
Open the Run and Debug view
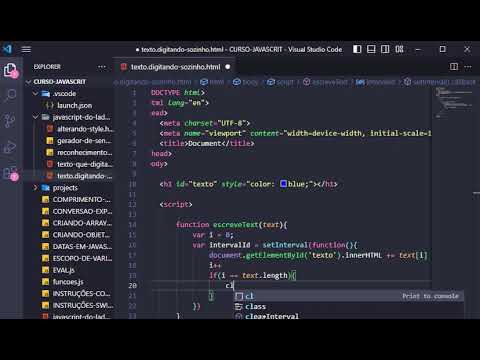[10, 147]
